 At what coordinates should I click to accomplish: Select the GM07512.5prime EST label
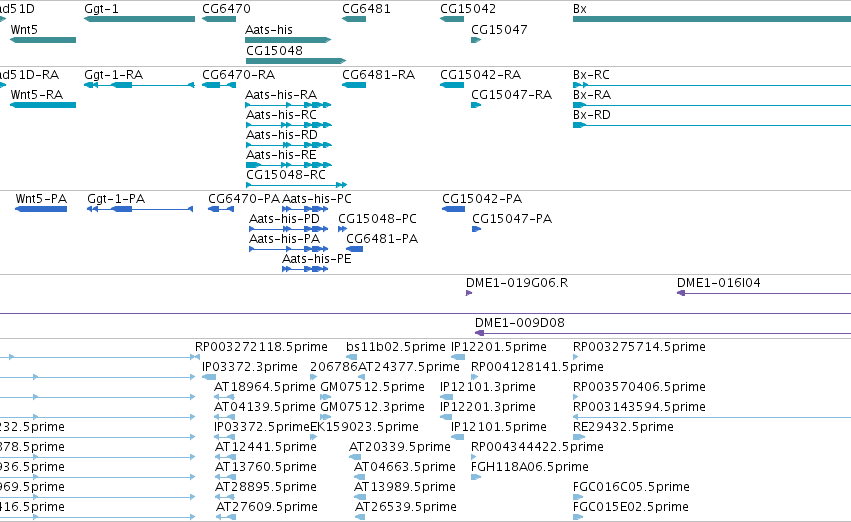372,387
